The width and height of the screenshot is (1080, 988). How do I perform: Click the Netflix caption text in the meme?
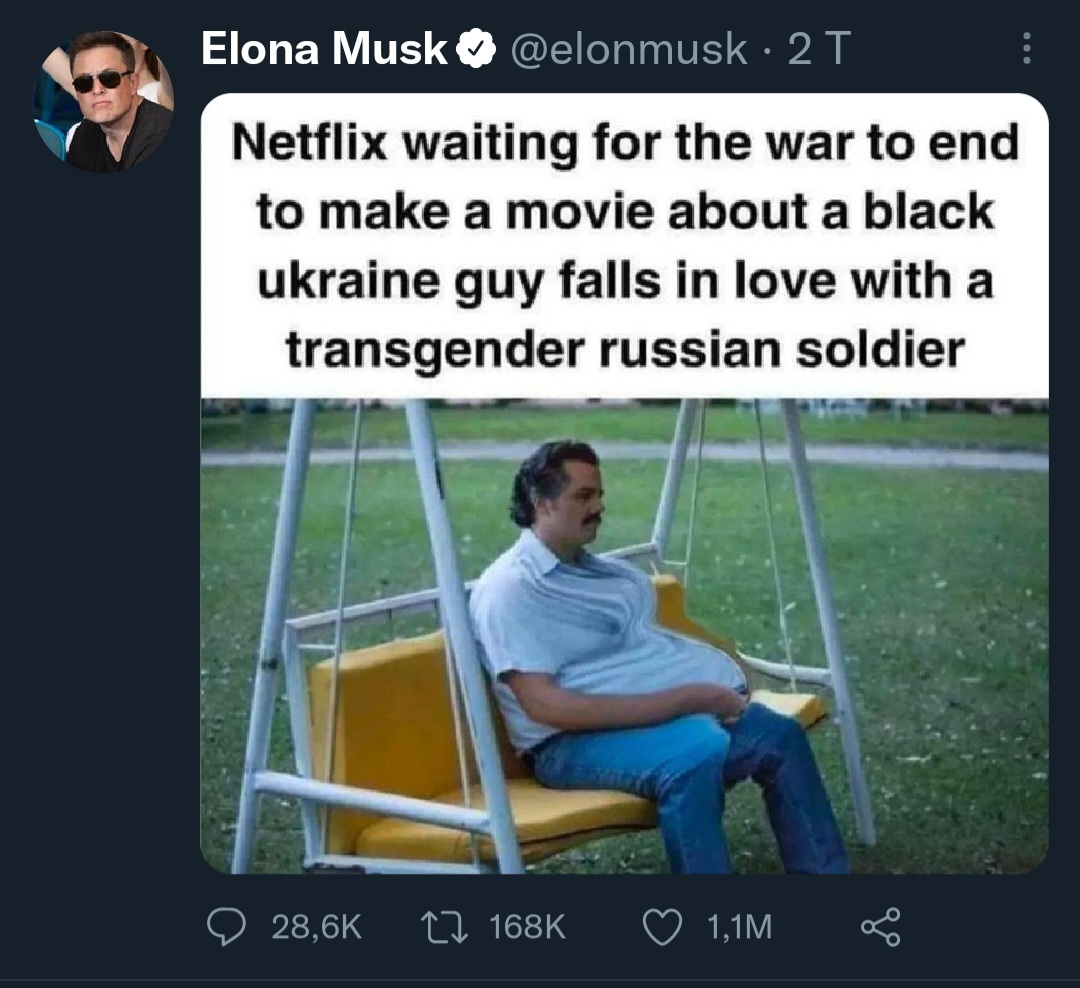pyautogui.click(x=624, y=246)
